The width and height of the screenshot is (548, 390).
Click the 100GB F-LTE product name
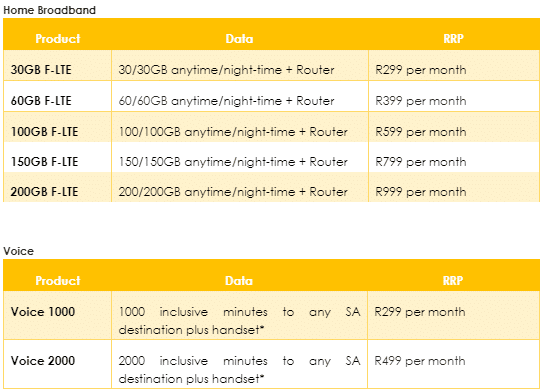[44, 132]
